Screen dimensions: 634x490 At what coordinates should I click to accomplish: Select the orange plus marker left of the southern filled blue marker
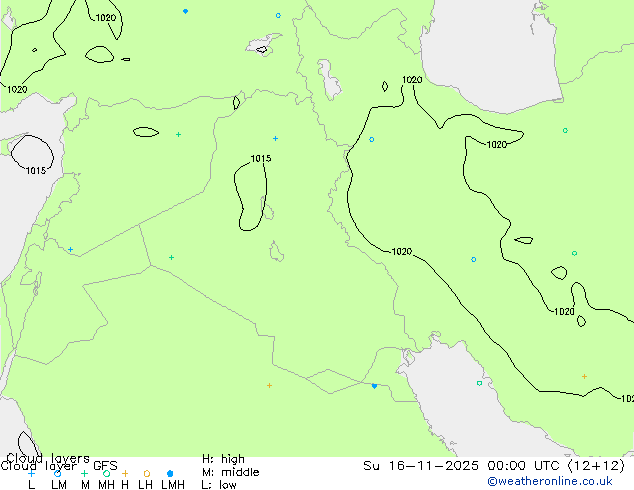[269, 386]
